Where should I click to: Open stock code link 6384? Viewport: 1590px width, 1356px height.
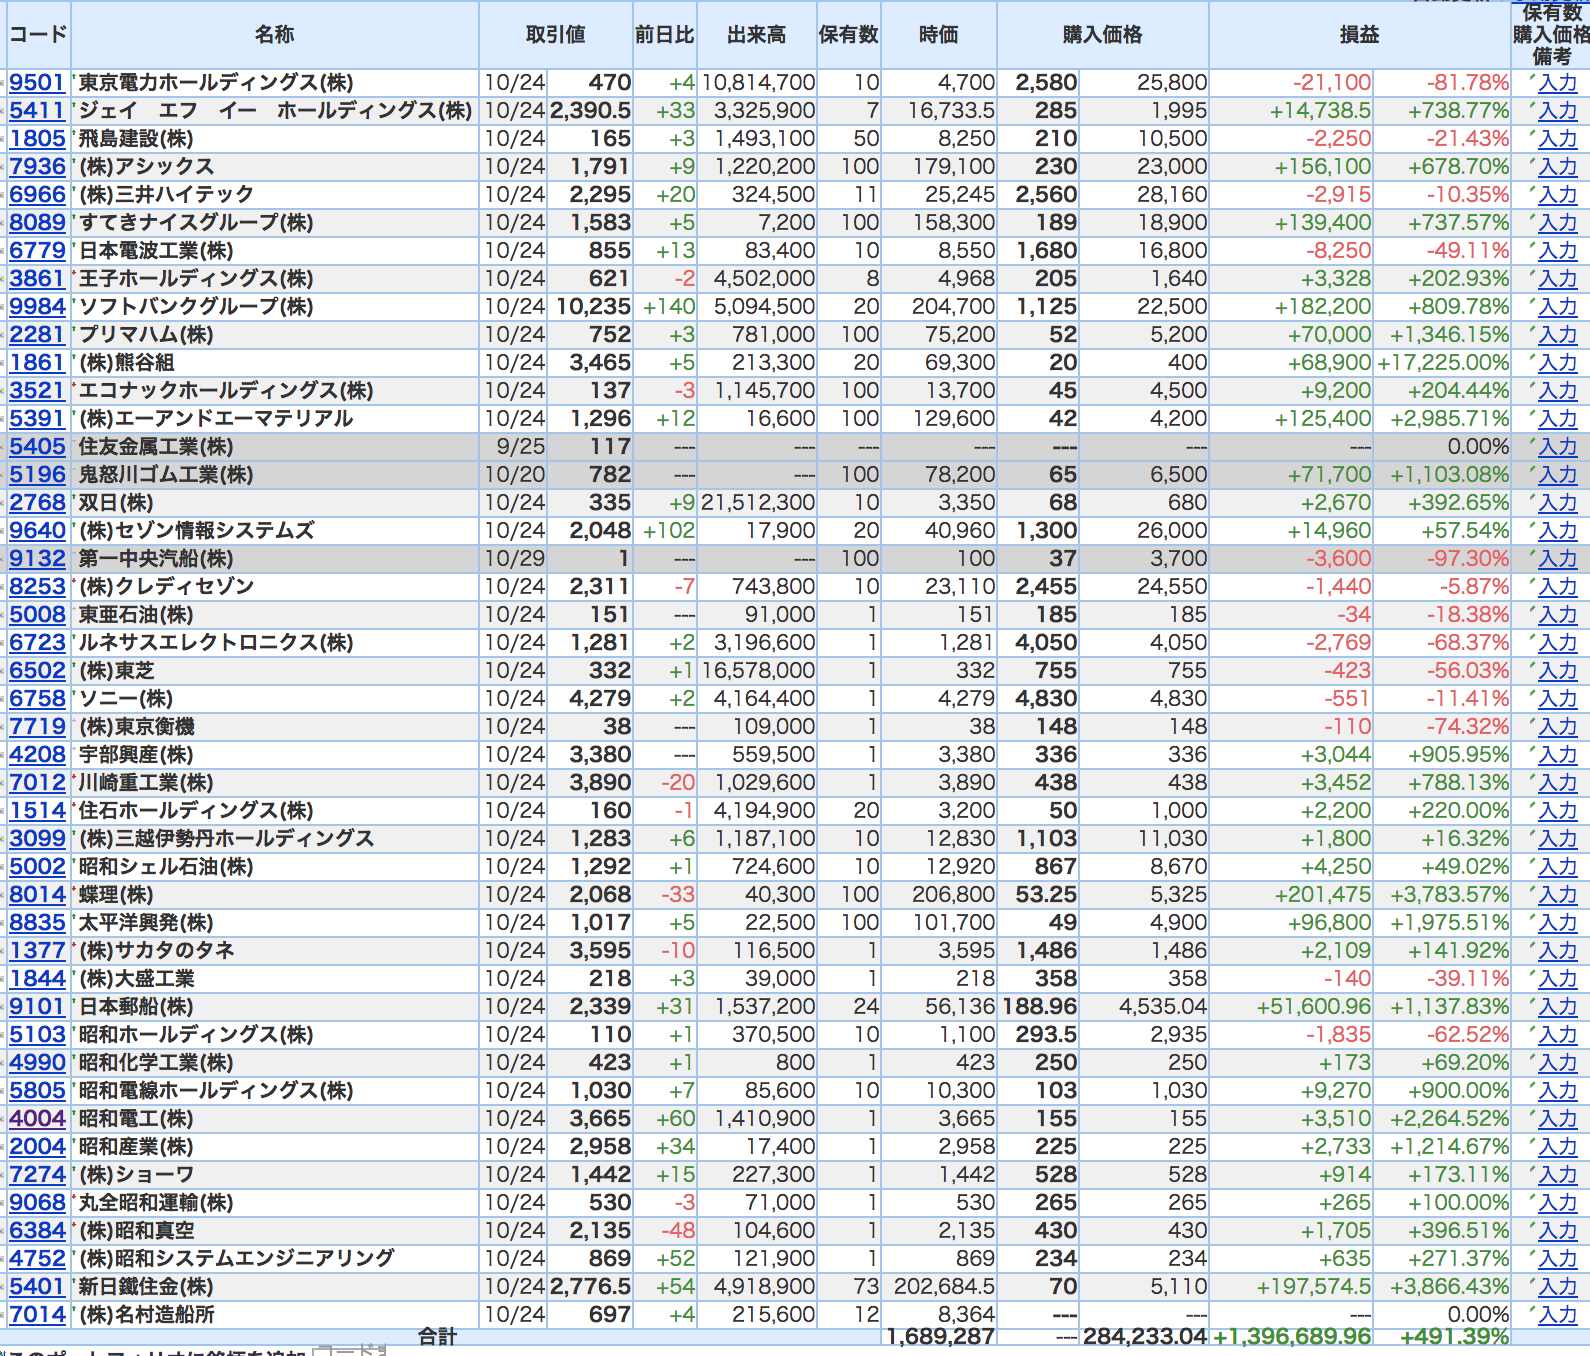click(x=37, y=1231)
